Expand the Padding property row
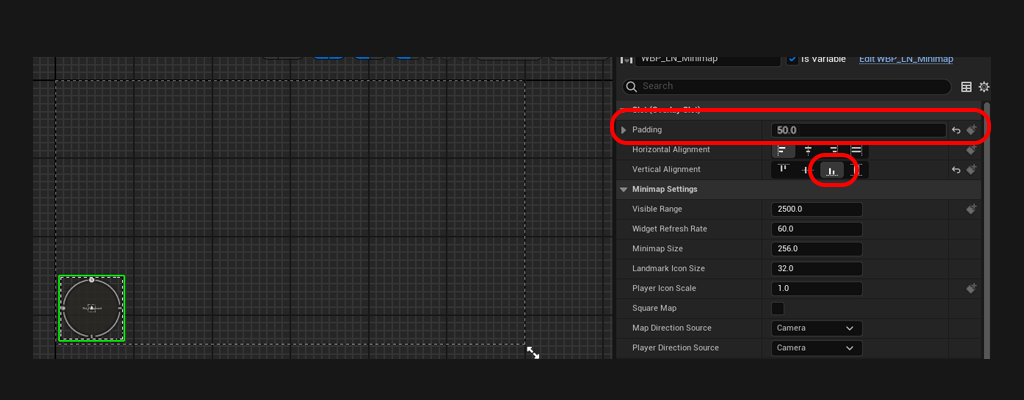This screenshot has height=400, width=1024. click(x=624, y=130)
